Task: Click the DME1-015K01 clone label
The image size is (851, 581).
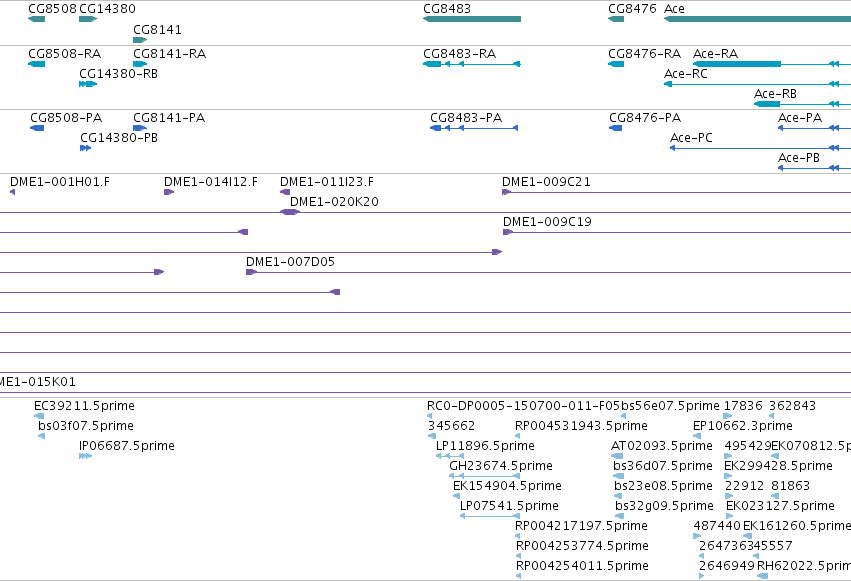Action: pos(37,382)
